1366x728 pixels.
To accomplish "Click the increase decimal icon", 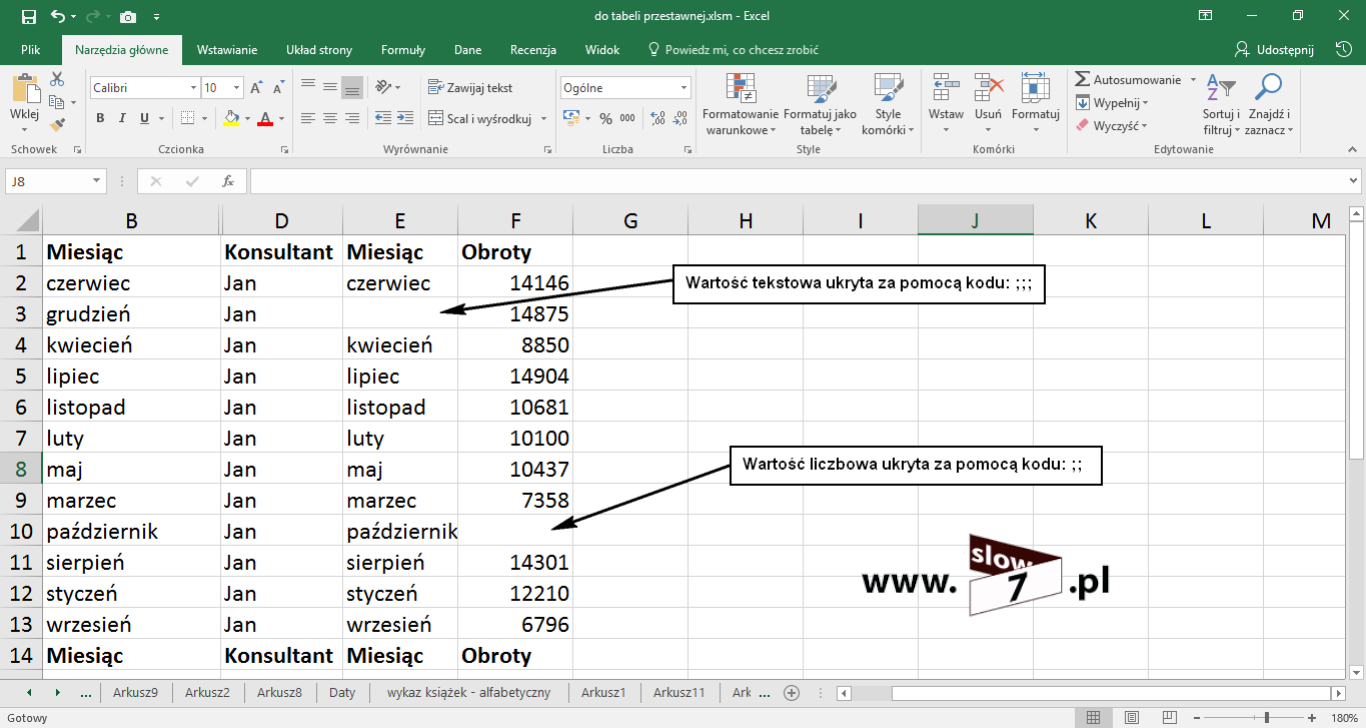I will click(657, 118).
